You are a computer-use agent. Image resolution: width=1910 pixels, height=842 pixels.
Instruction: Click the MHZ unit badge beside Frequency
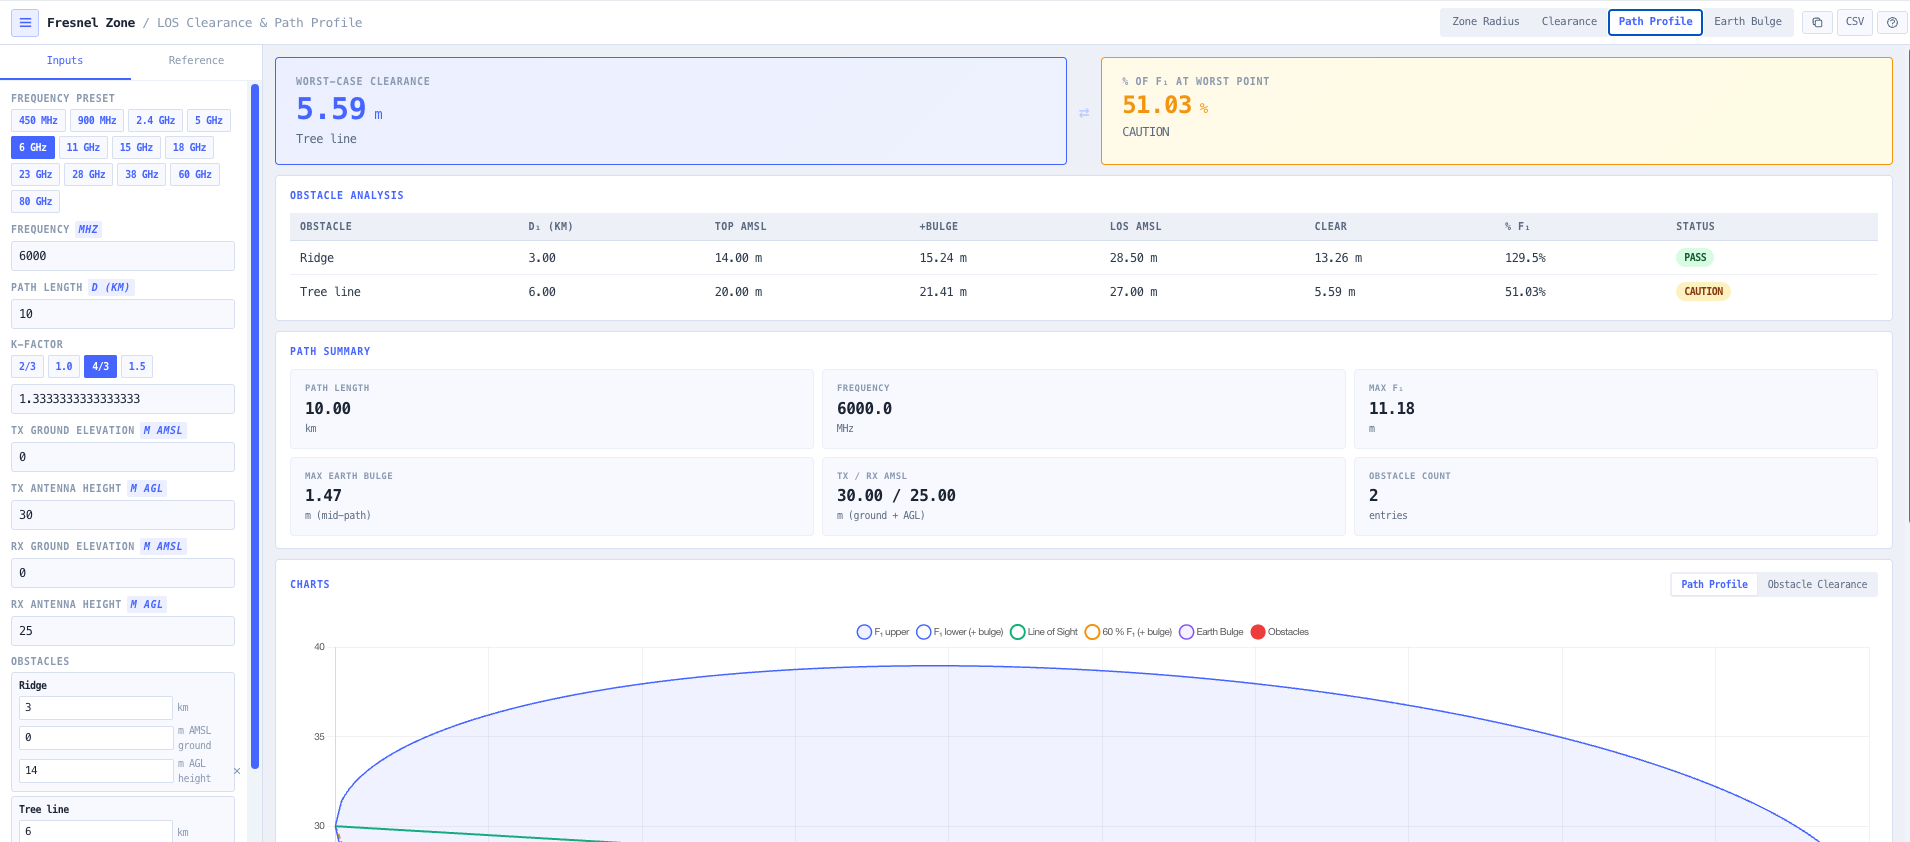[88, 230]
